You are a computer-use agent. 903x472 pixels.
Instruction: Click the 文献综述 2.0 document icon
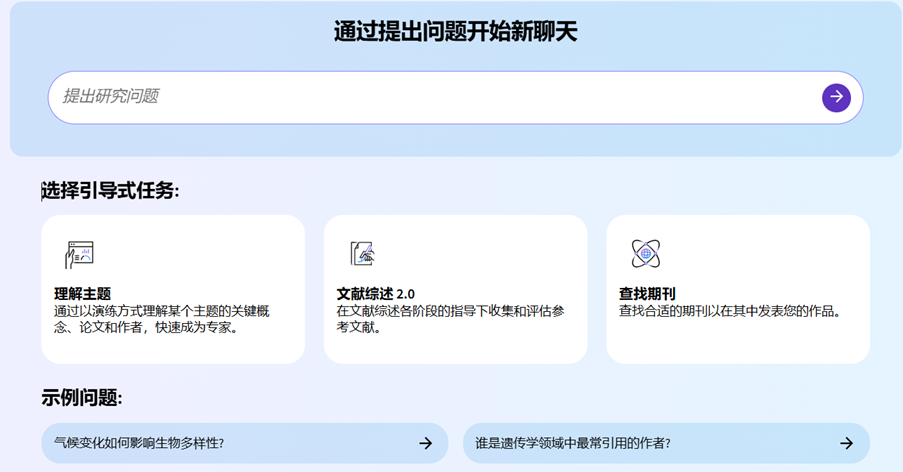click(362, 254)
